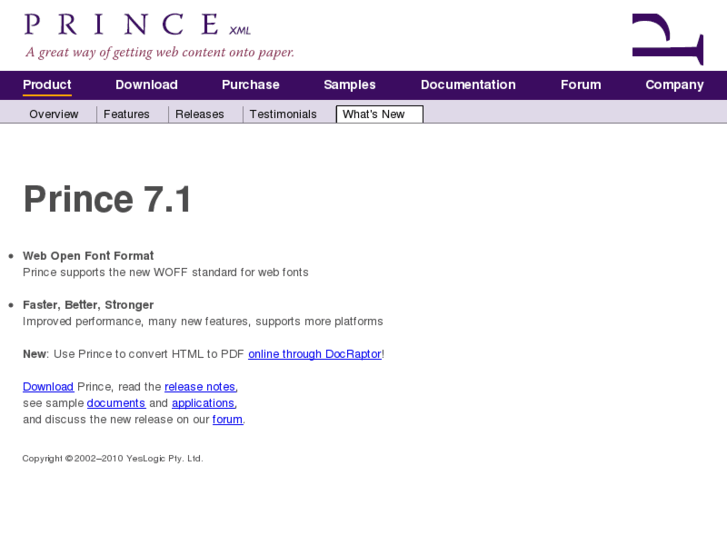Viewport: 727px width, 545px height.
Task: Click the Faster, Better, Stronger bullet title
Action: [x=88, y=305]
